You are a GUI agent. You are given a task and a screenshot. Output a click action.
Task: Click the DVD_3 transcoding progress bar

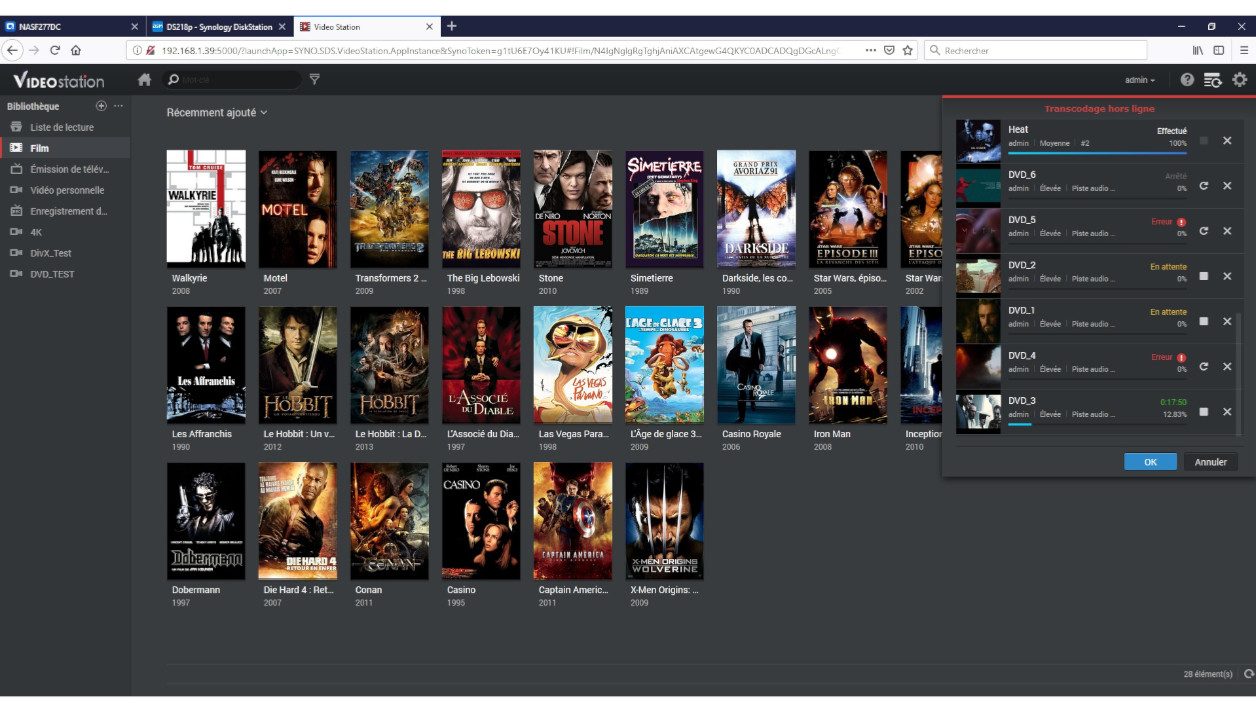coord(1097,423)
